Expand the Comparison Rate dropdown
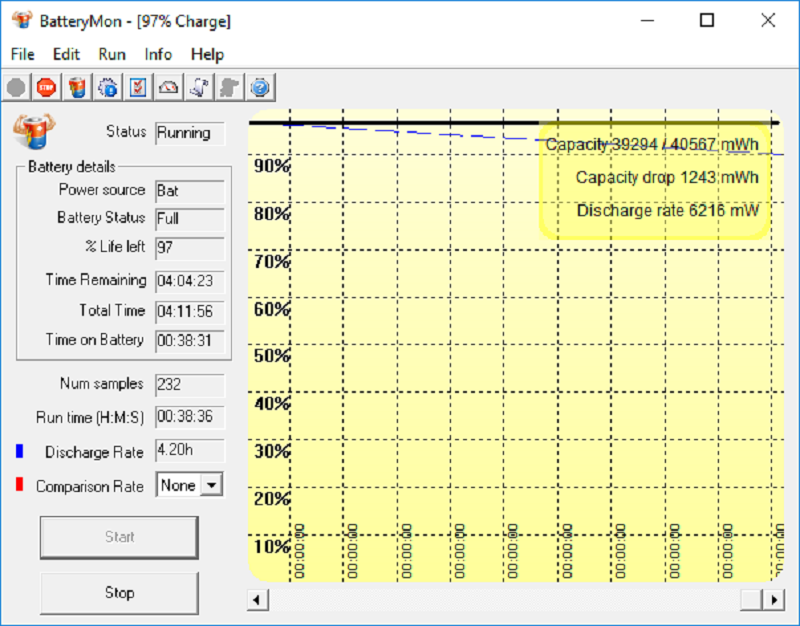This screenshot has width=800, height=626. 211,485
